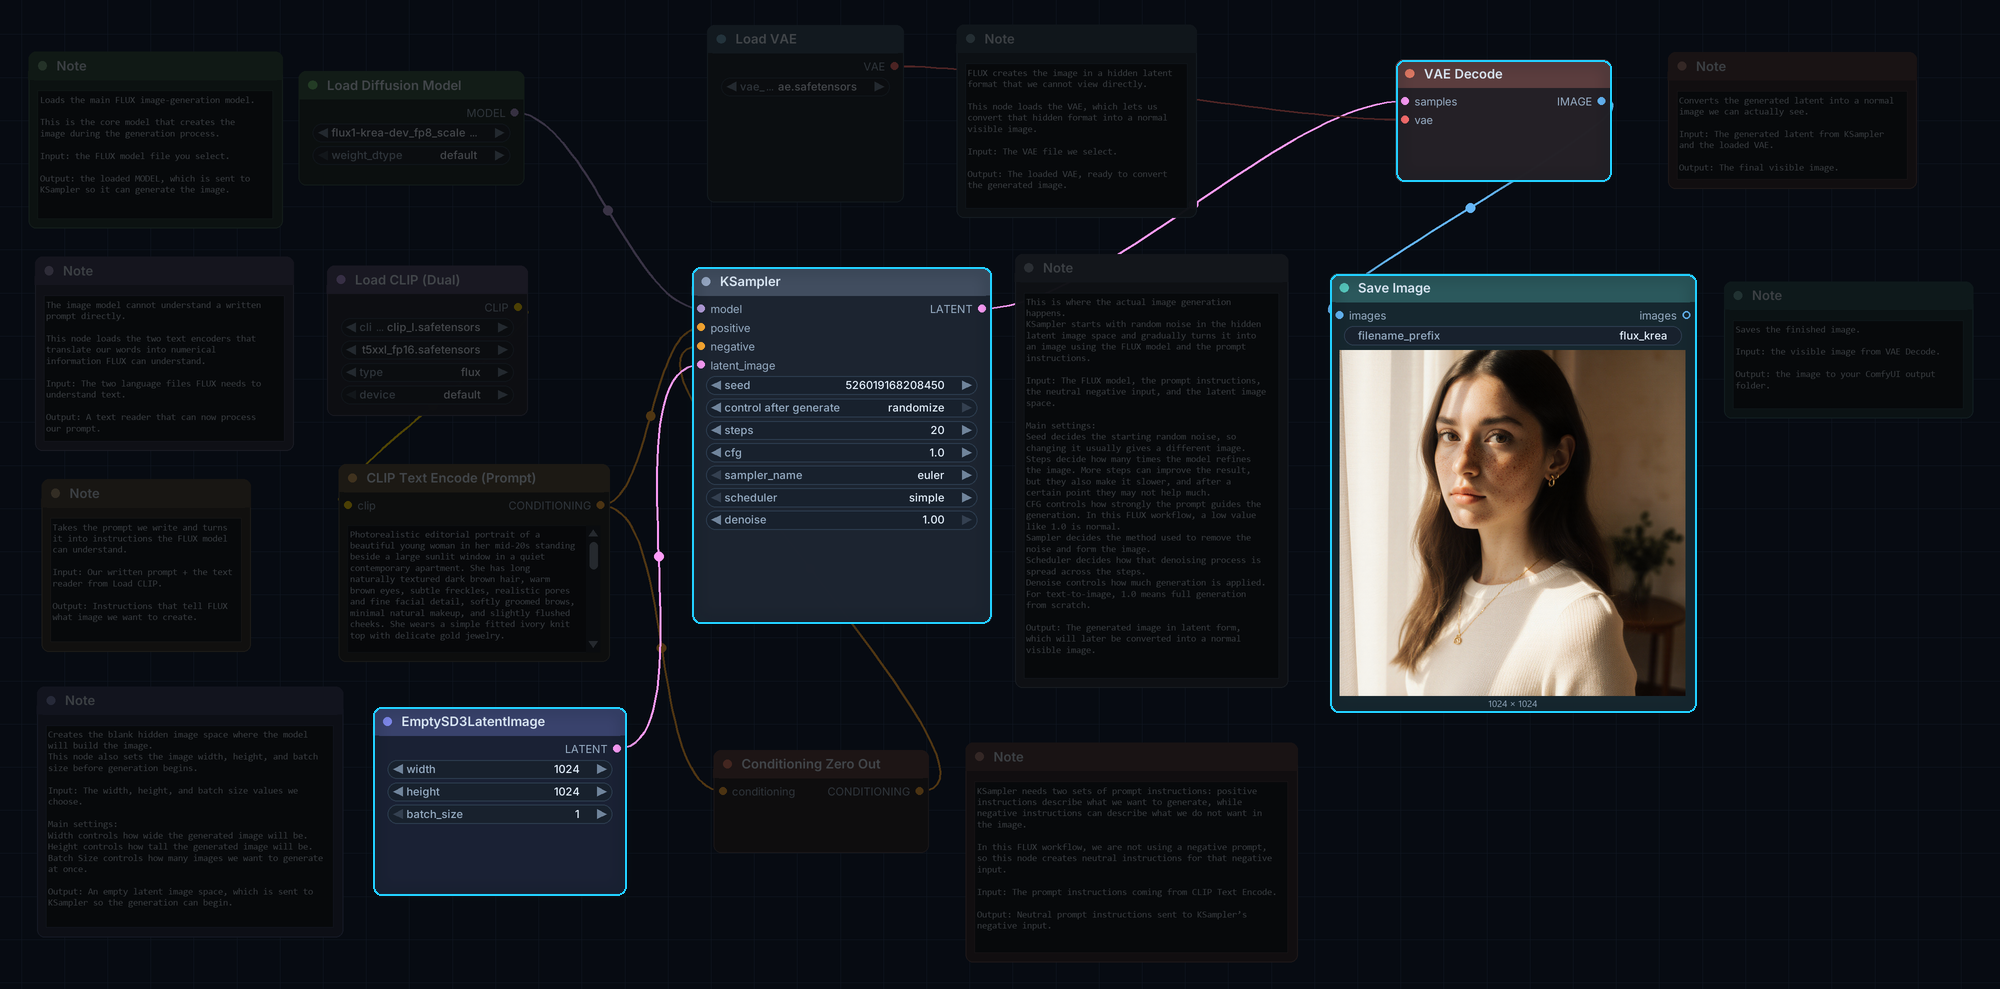The width and height of the screenshot is (2000, 989).
Task: Open the CLIP type flux dropdown
Action: point(427,372)
